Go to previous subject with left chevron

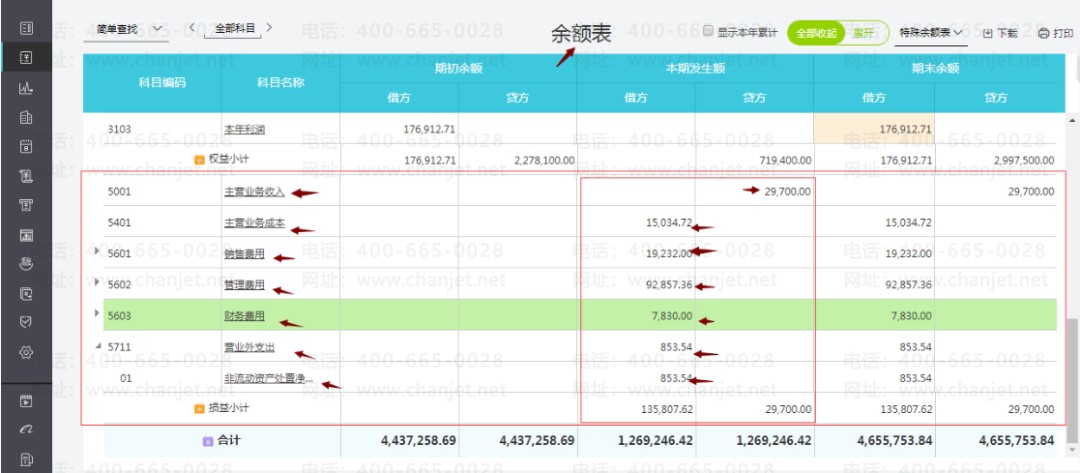click(x=192, y=28)
